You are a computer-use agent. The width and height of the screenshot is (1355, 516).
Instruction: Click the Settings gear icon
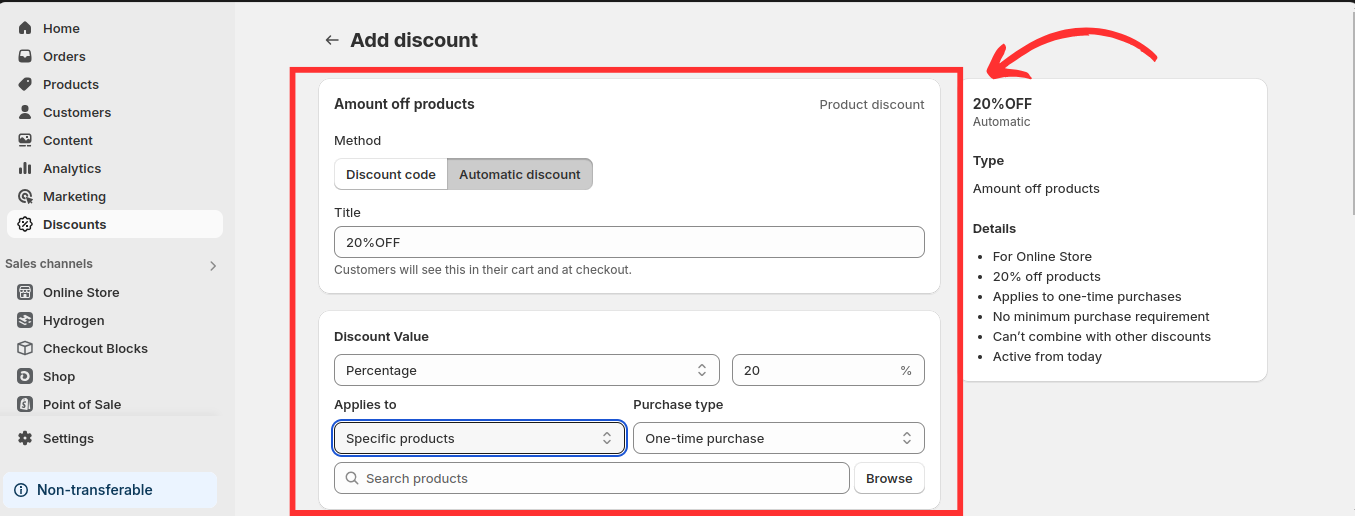coord(25,438)
